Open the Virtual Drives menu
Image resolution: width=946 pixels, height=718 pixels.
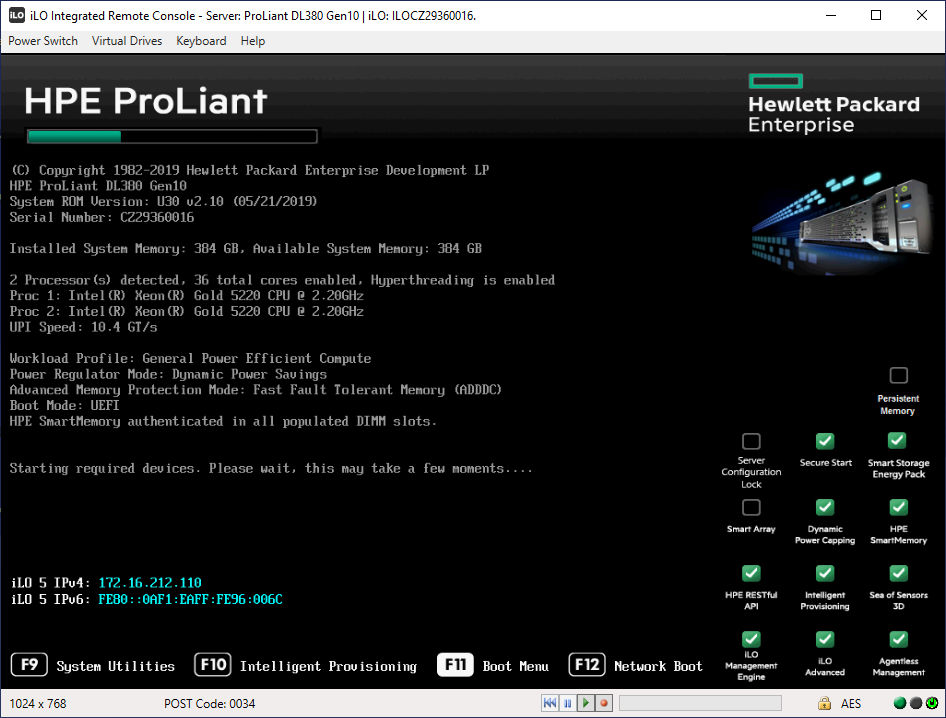pos(127,41)
